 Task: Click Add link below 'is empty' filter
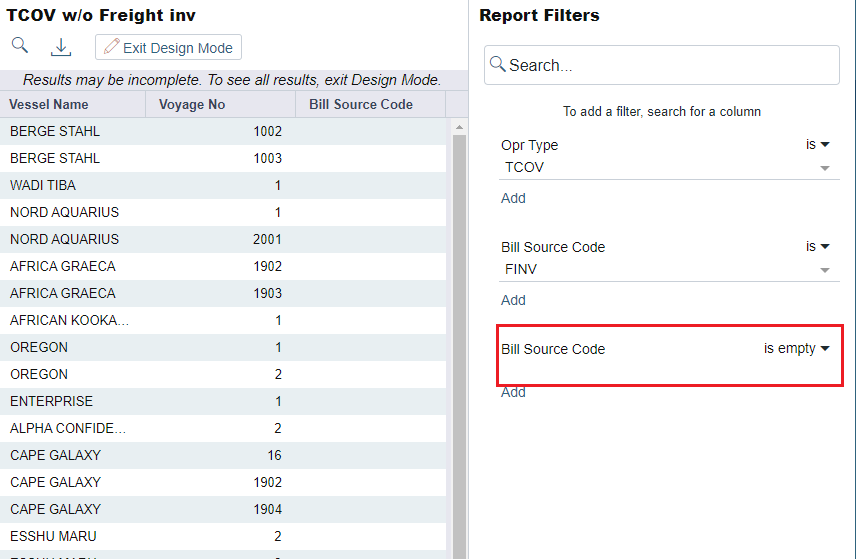point(513,392)
